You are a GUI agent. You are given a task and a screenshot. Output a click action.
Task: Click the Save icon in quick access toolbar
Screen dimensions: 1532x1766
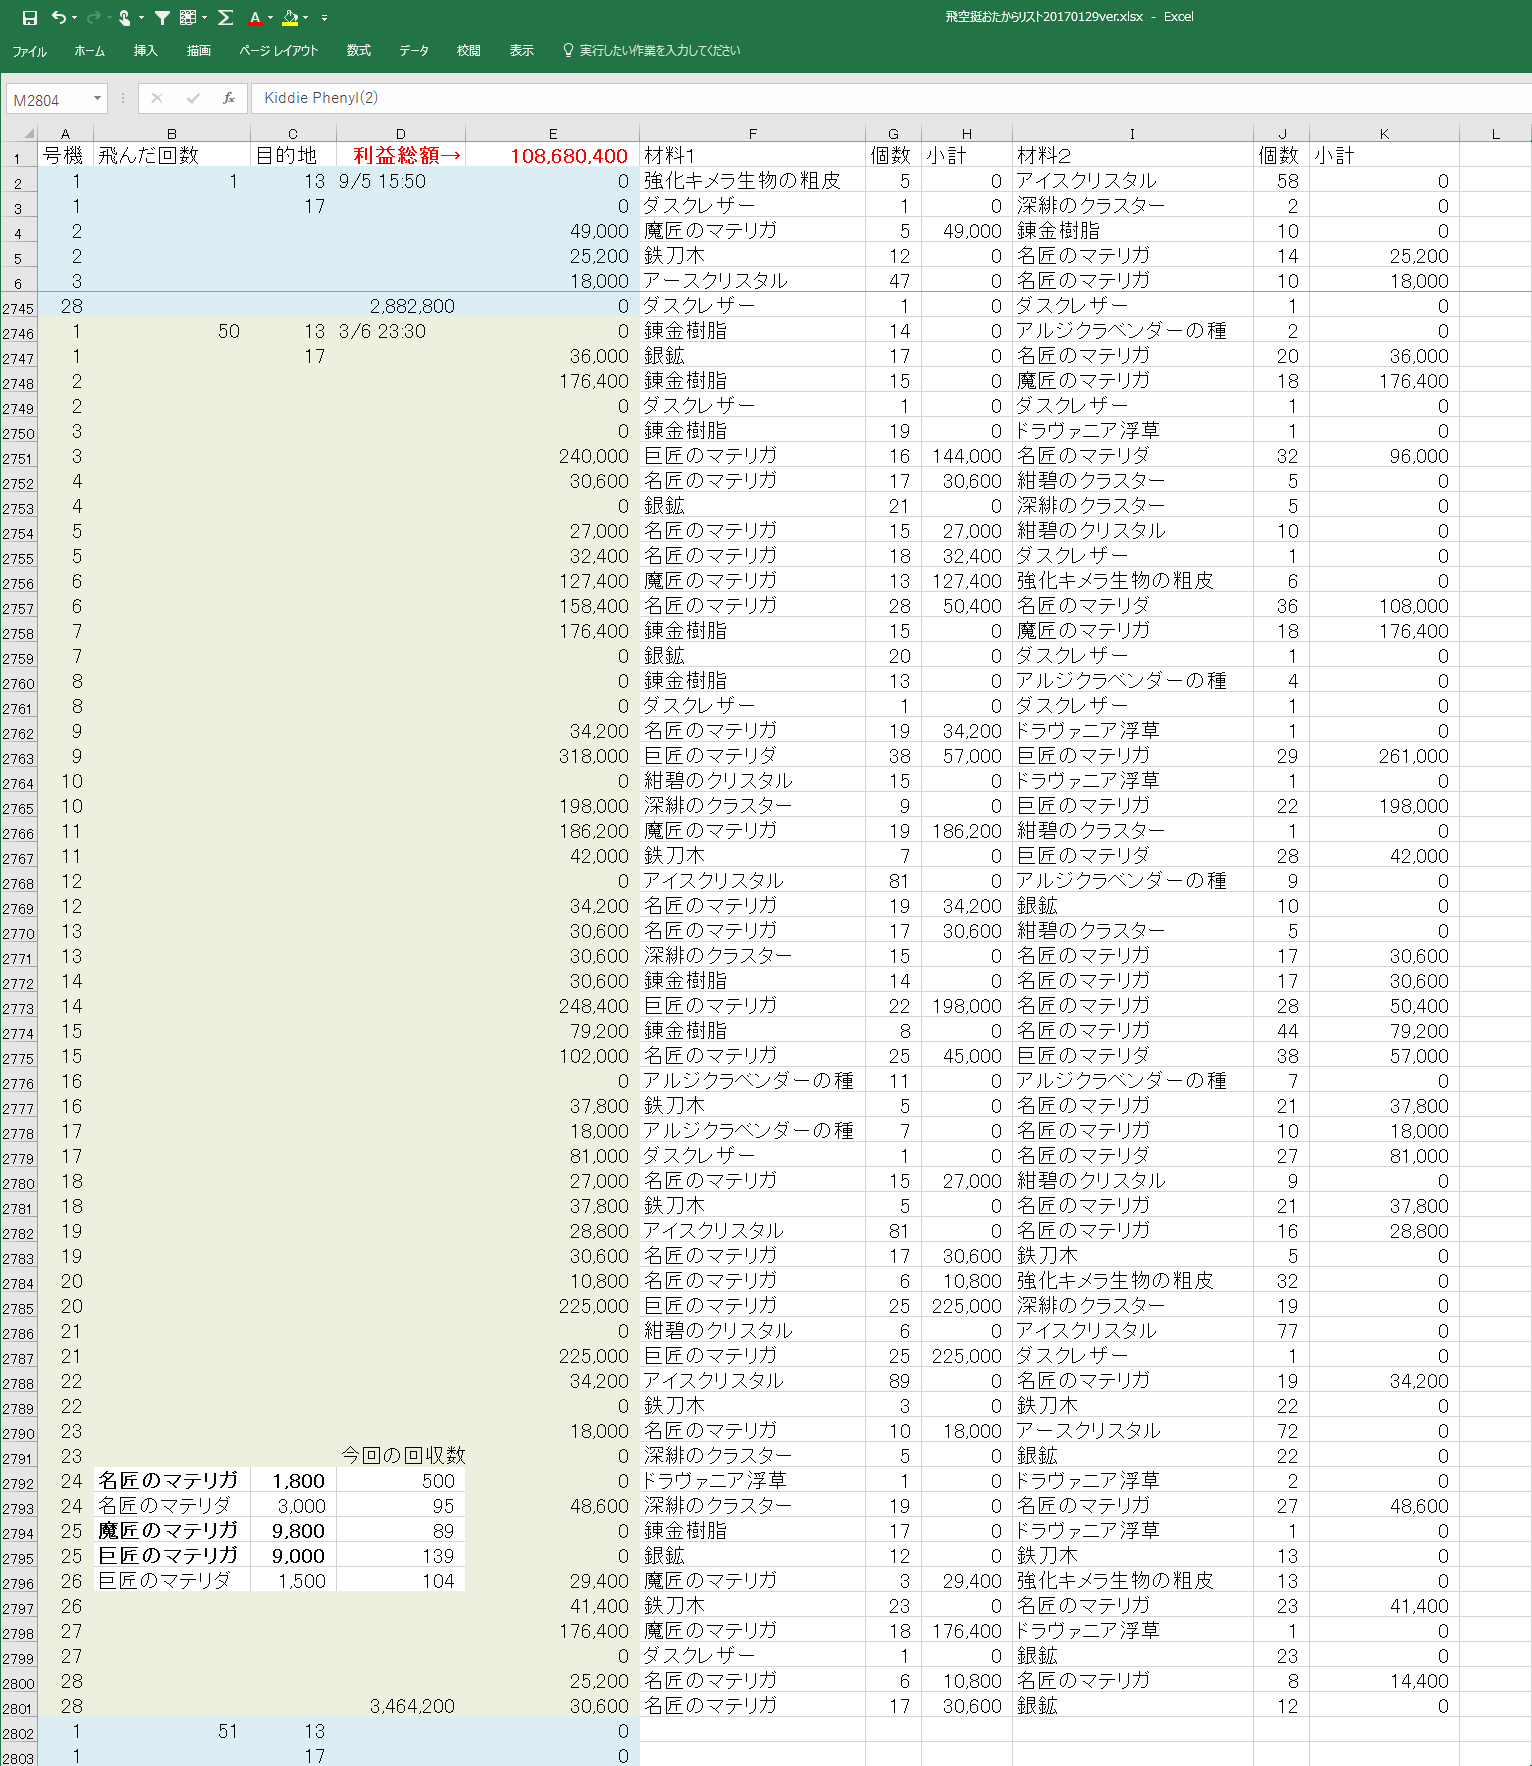[x=29, y=17]
